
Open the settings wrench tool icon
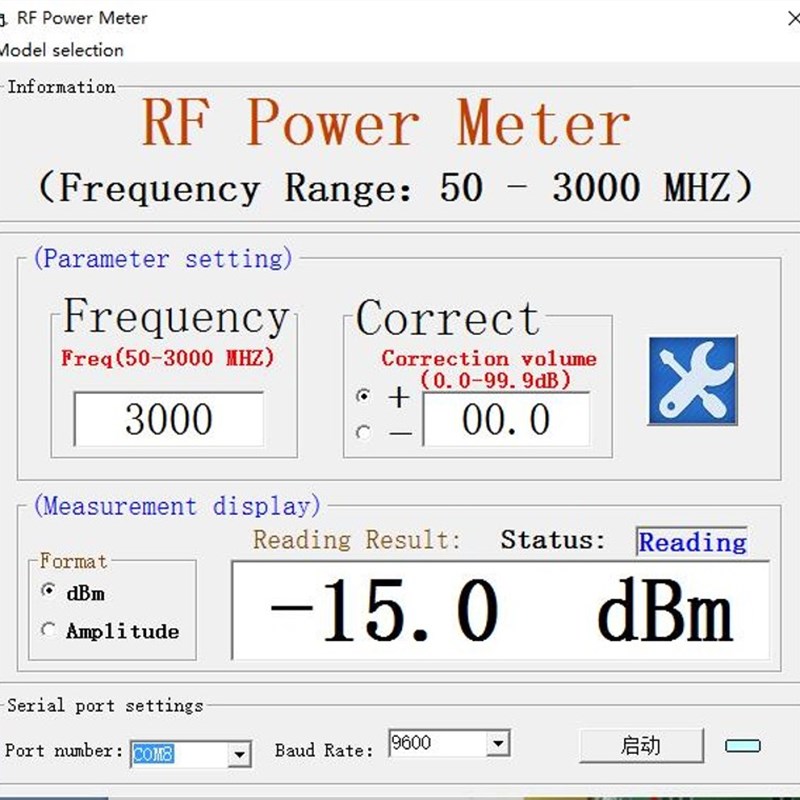pyautogui.click(x=691, y=383)
